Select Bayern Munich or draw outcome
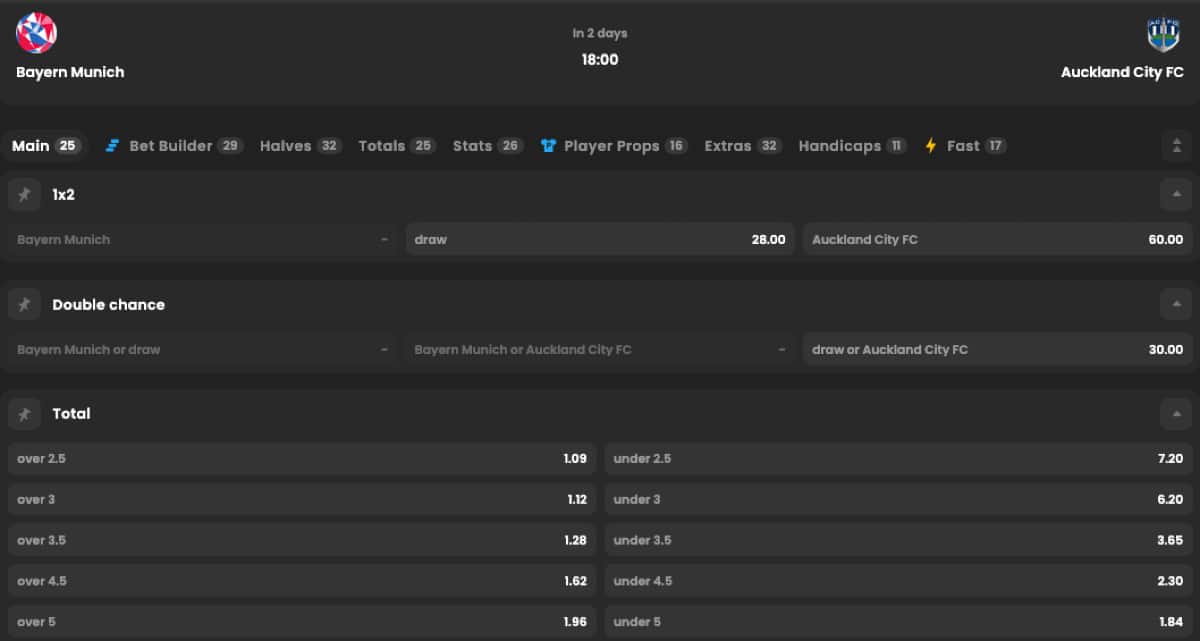 click(203, 350)
